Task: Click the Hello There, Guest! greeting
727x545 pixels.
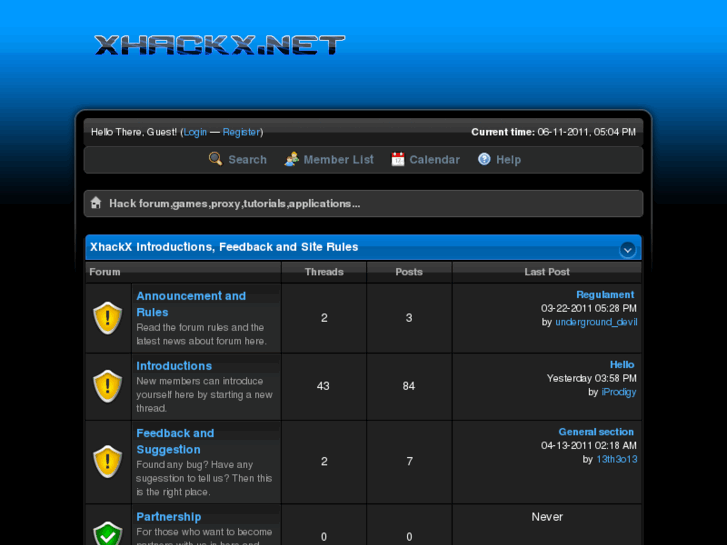Action: click(x=134, y=132)
